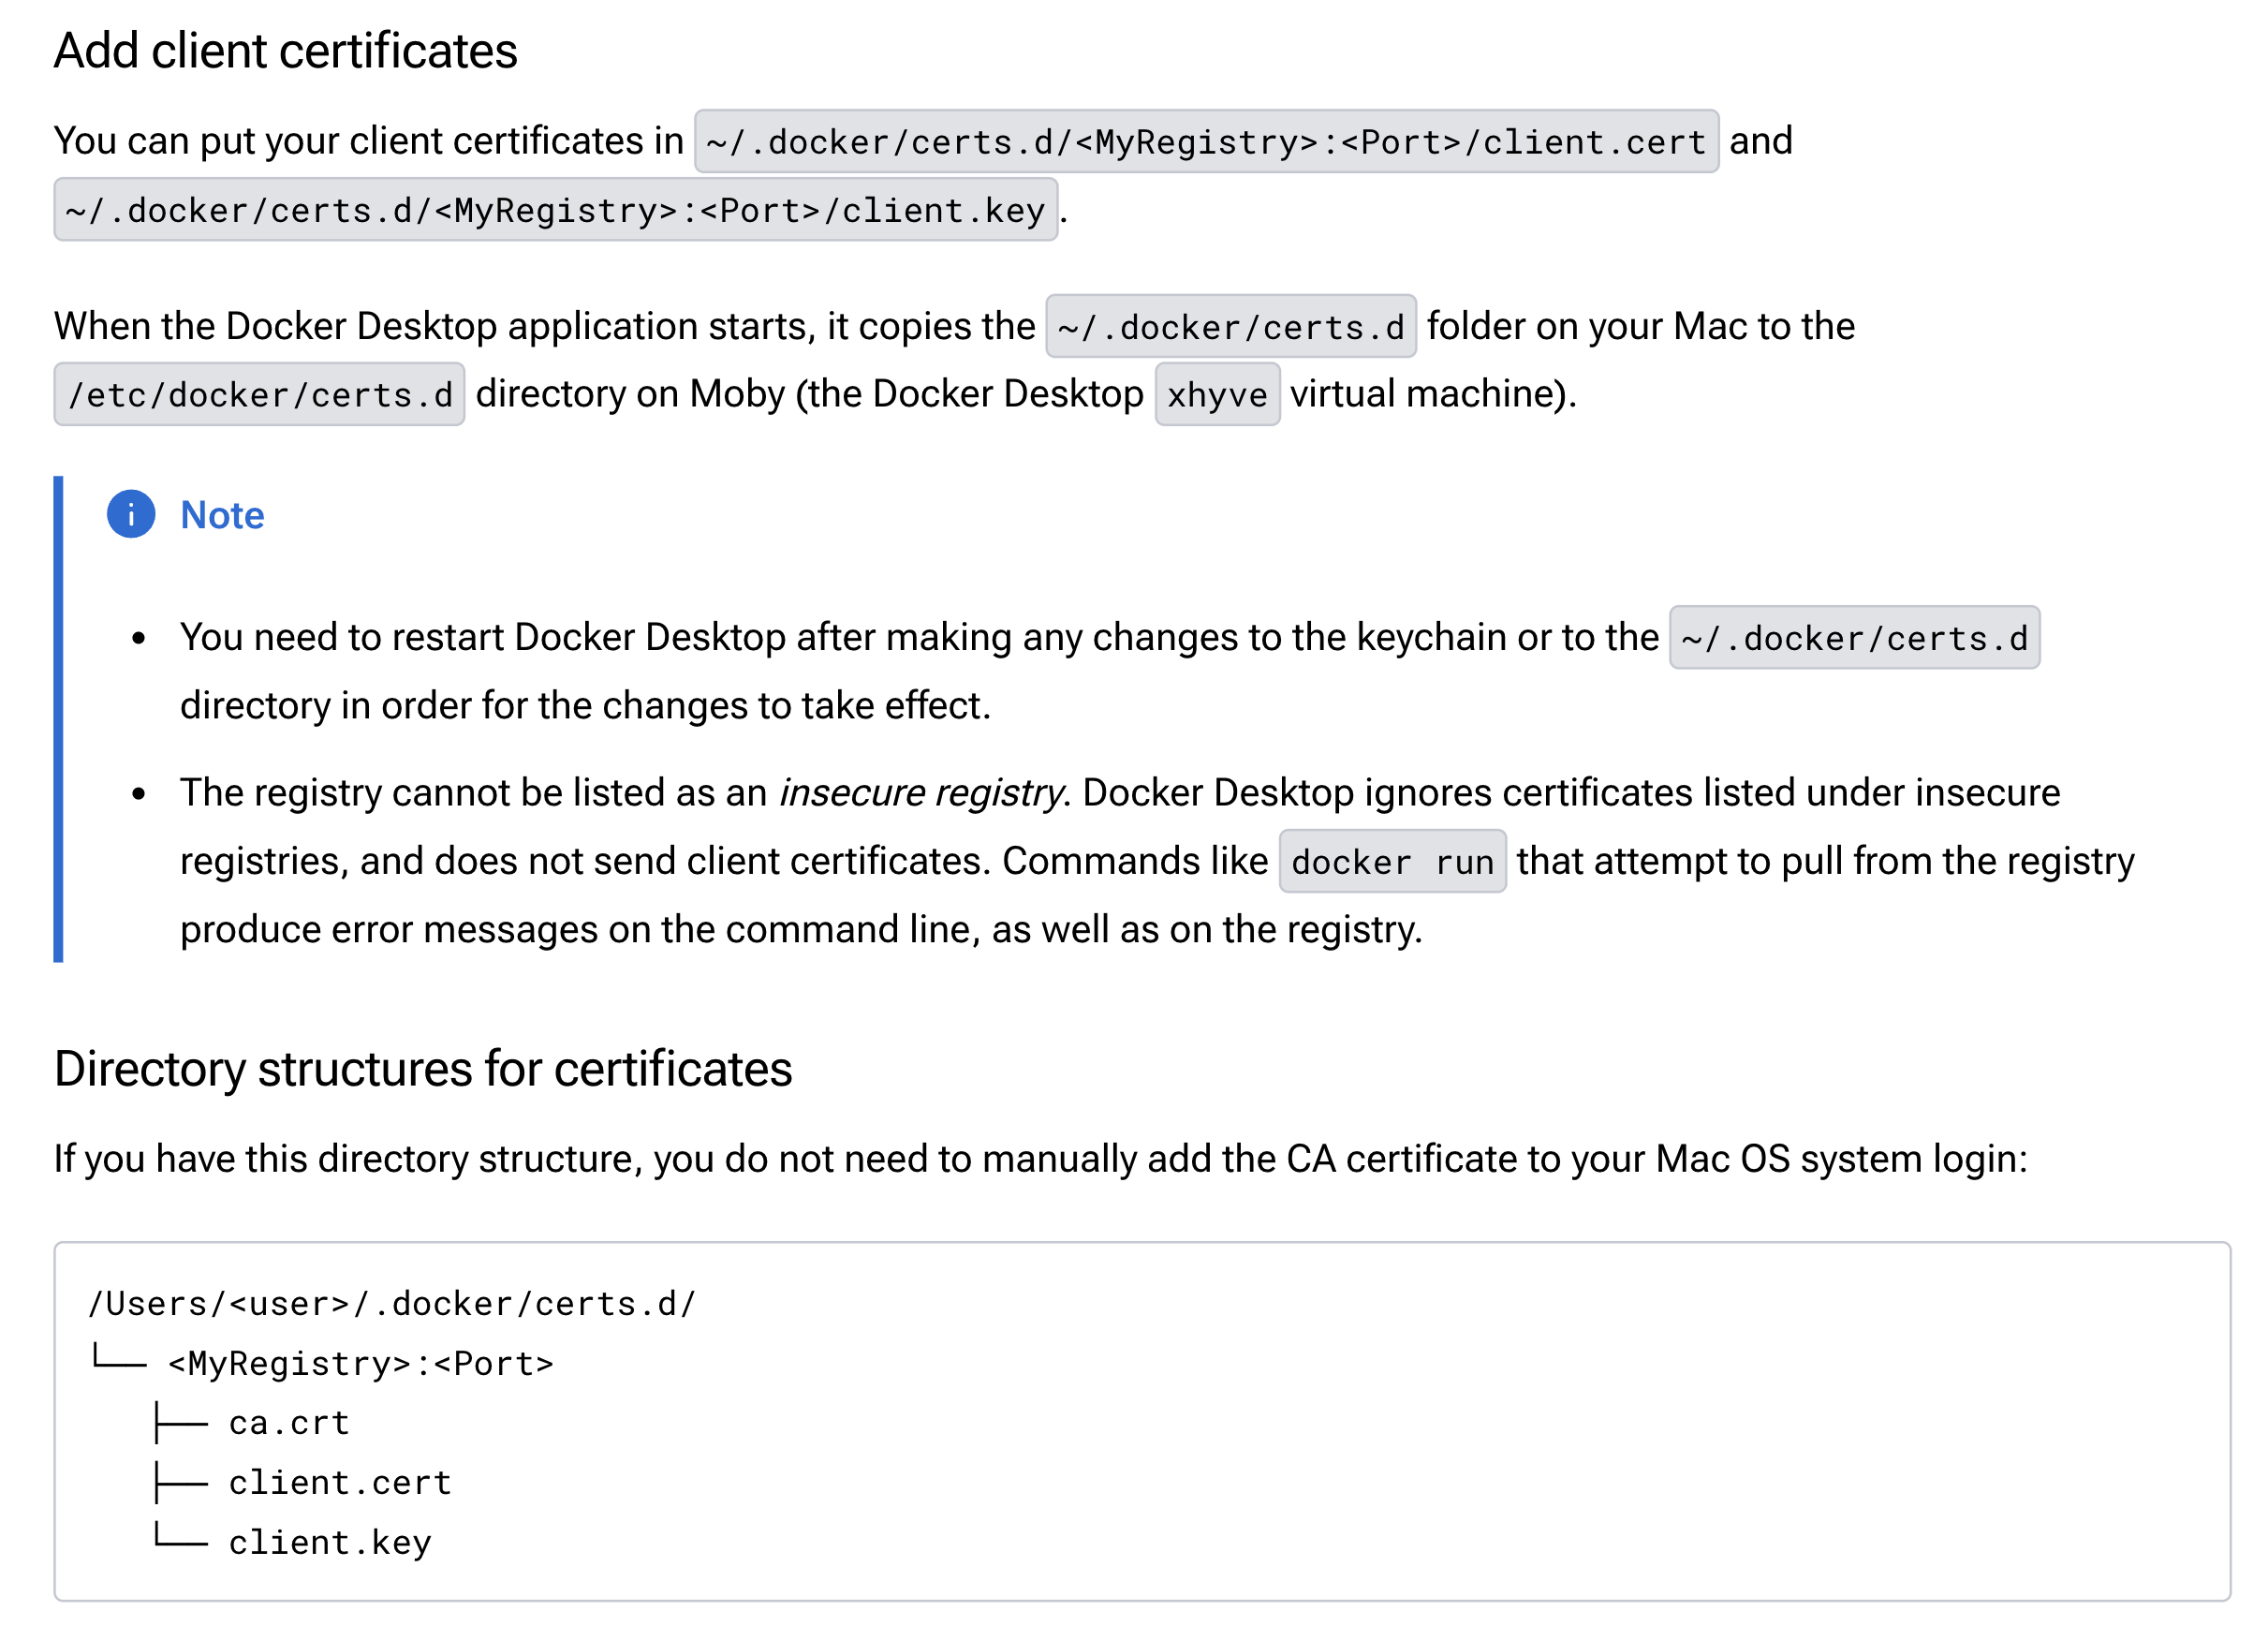Click the tree branch glyph before ca.crt

click(x=181, y=1422)
